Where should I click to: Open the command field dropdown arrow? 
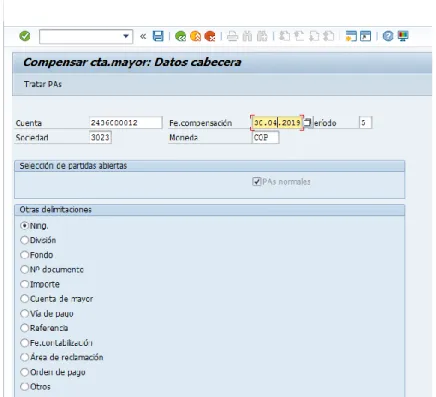click(126, 36)
